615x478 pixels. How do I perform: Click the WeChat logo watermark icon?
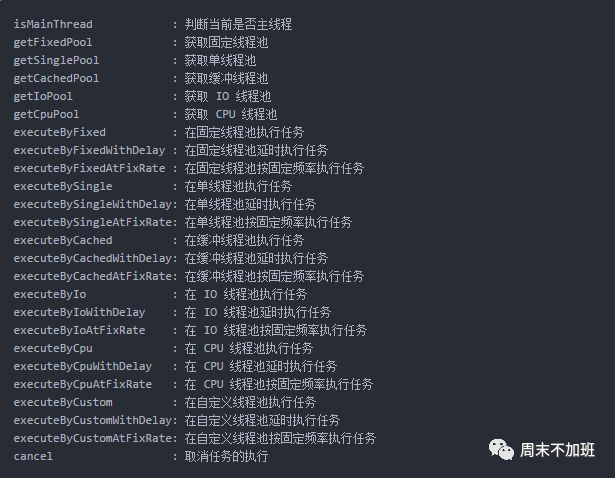501,450
